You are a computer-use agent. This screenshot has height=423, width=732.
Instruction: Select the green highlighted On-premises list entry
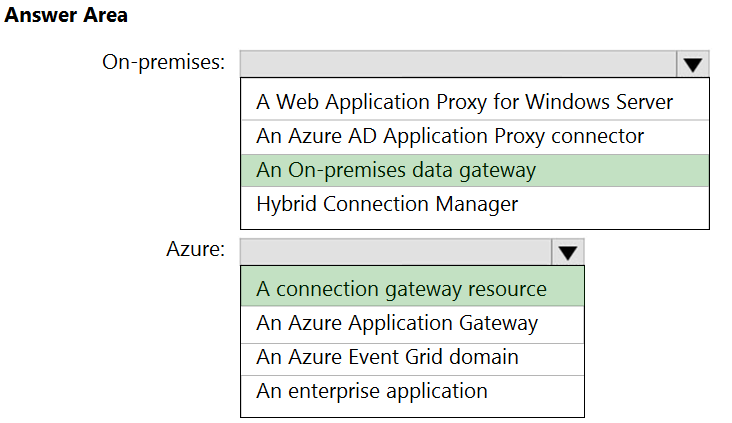tap(475, 170)
